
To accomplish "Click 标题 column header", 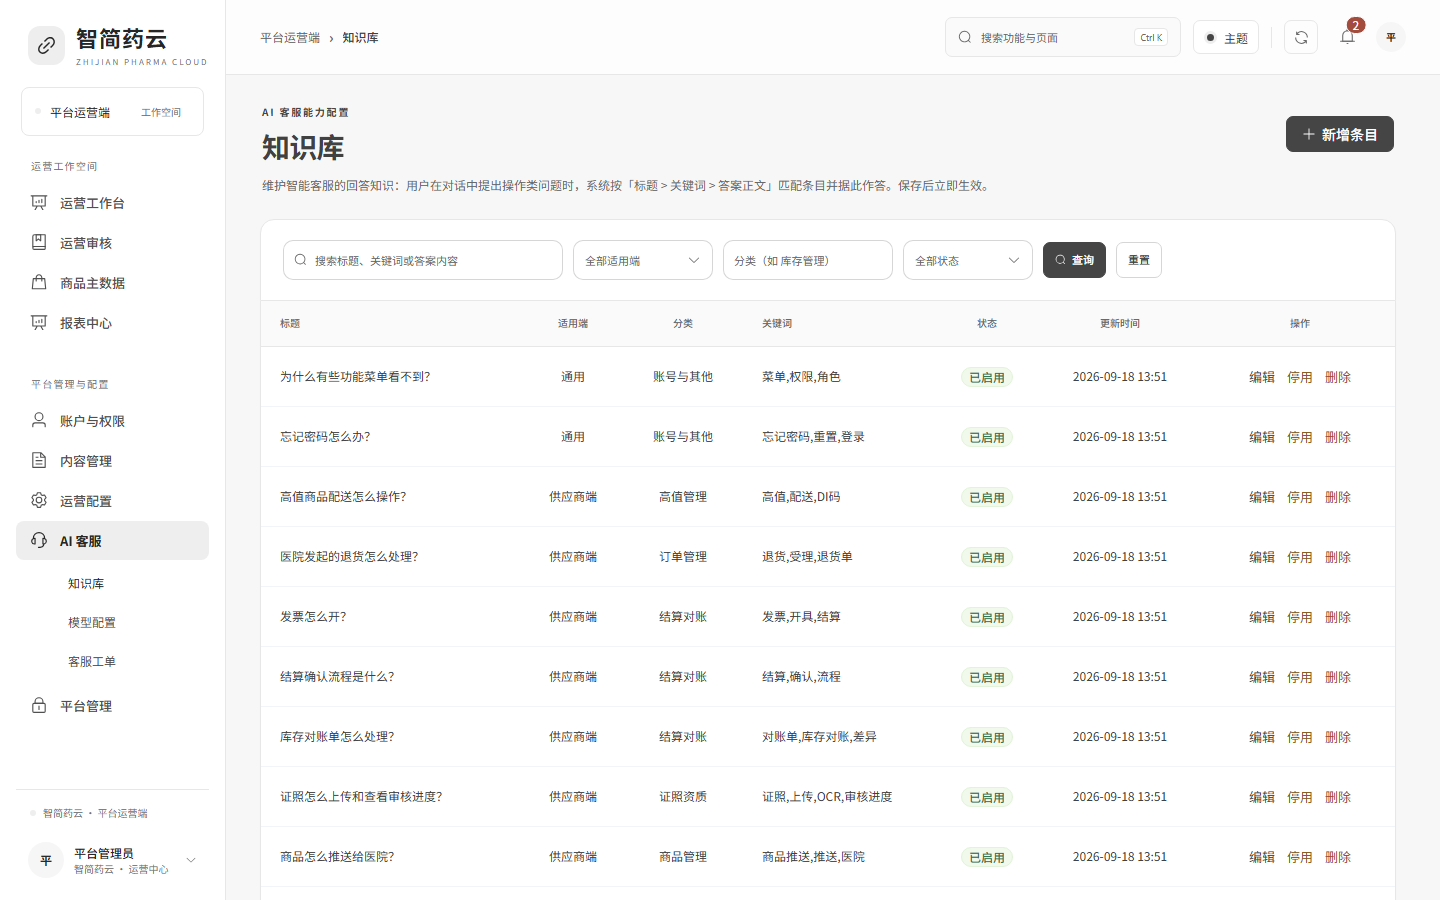I will pos(290,323).
